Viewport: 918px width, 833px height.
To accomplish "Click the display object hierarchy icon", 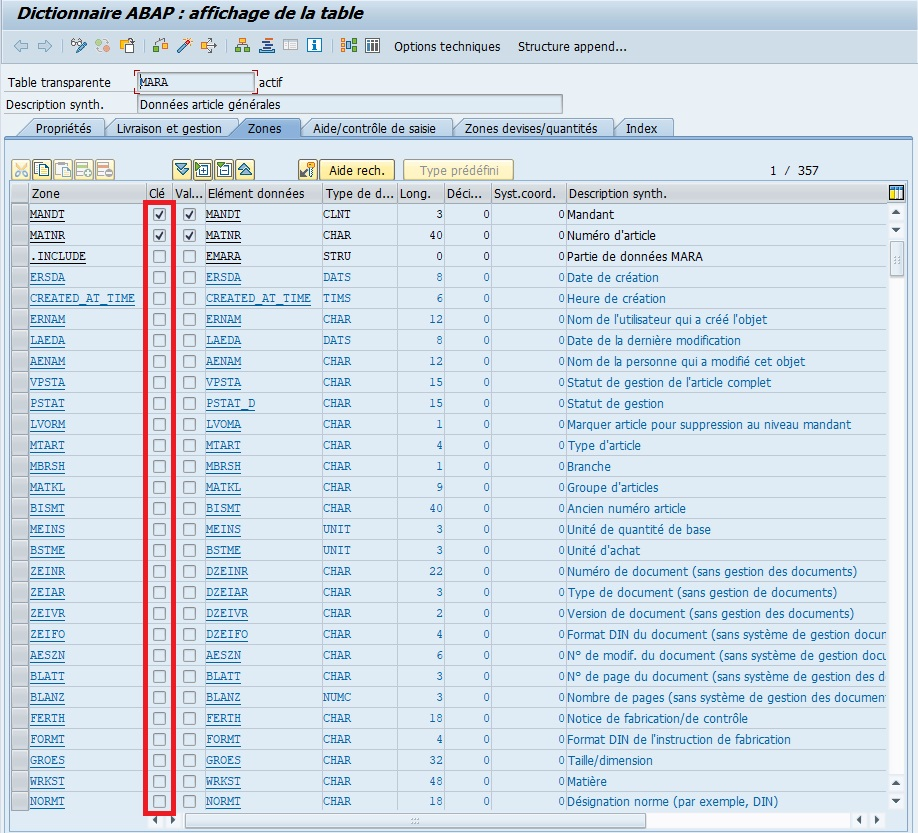I will coord(242,46).
